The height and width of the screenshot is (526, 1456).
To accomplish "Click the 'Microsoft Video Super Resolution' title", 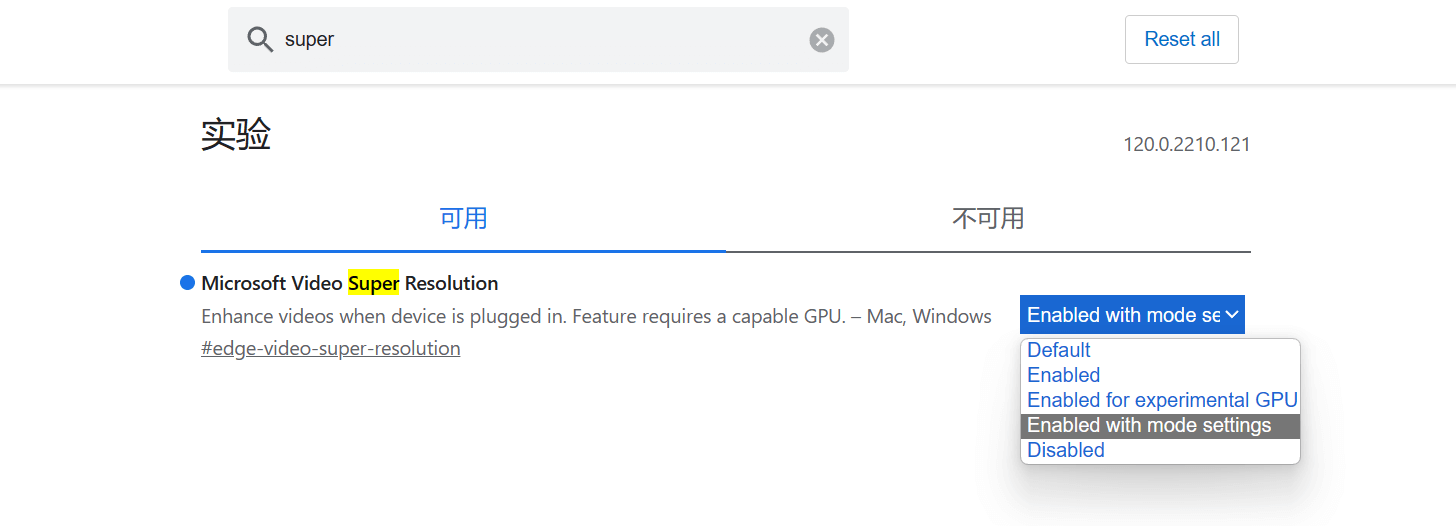I will [350, 283].
